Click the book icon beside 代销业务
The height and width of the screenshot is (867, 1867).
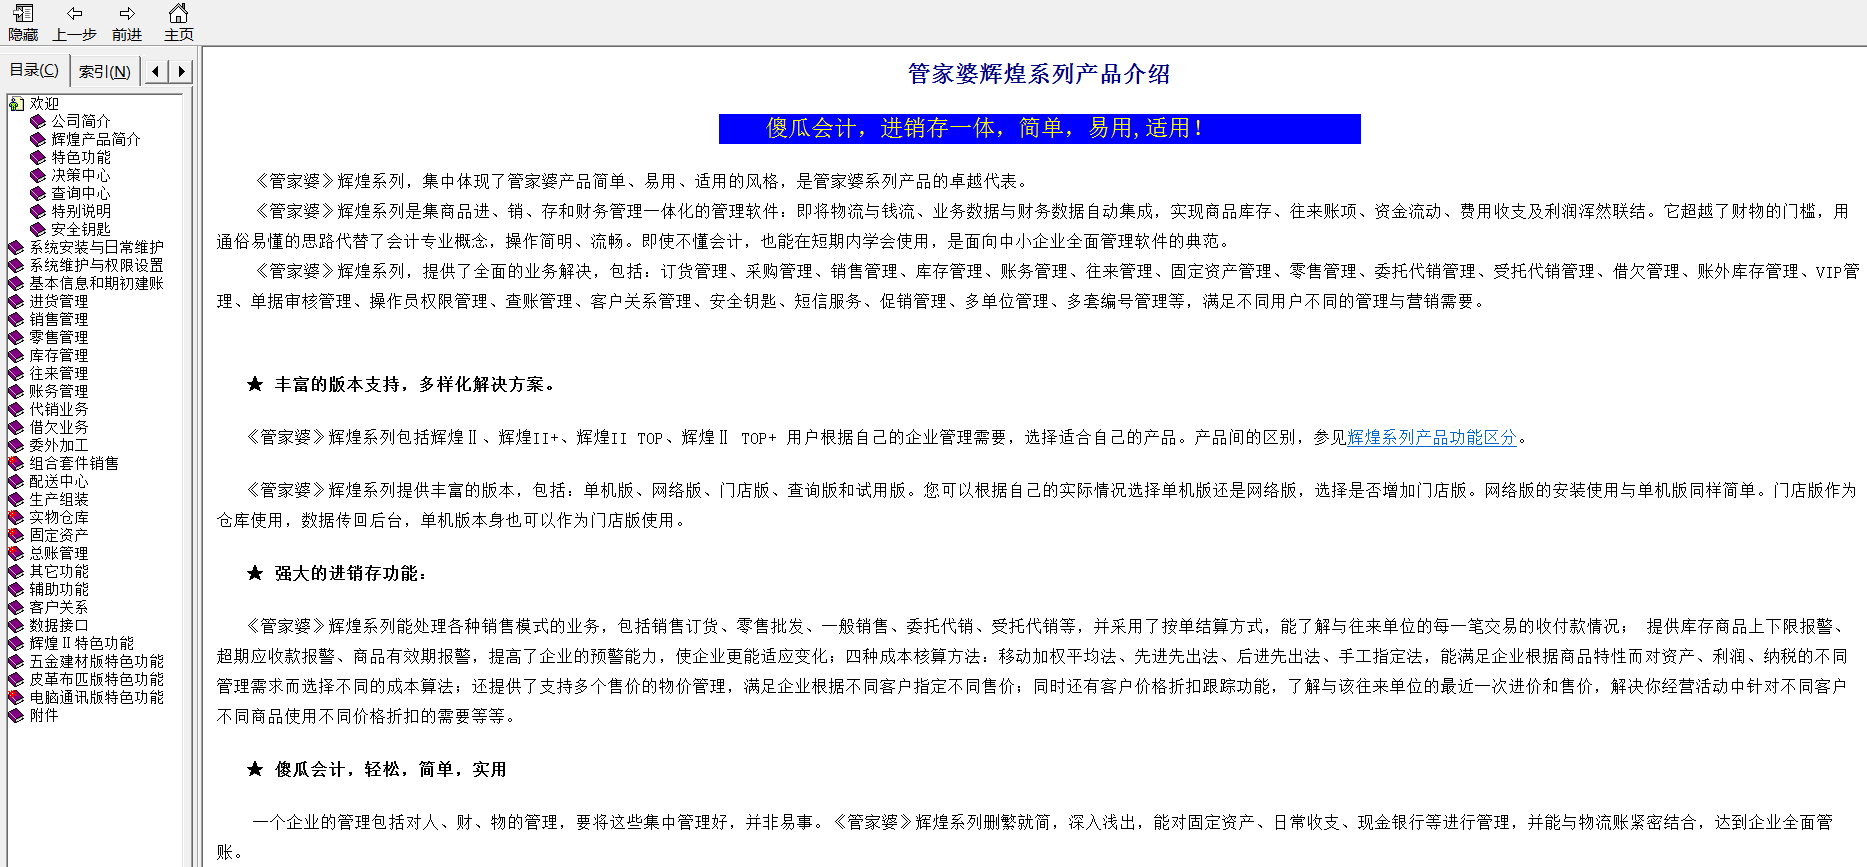coord(16,409)
